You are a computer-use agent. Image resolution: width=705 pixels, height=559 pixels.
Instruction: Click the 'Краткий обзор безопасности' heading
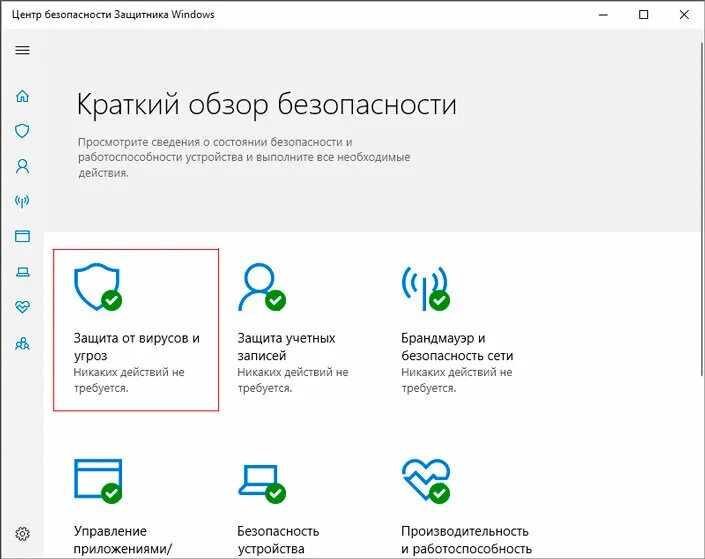(x=267, y=104)
